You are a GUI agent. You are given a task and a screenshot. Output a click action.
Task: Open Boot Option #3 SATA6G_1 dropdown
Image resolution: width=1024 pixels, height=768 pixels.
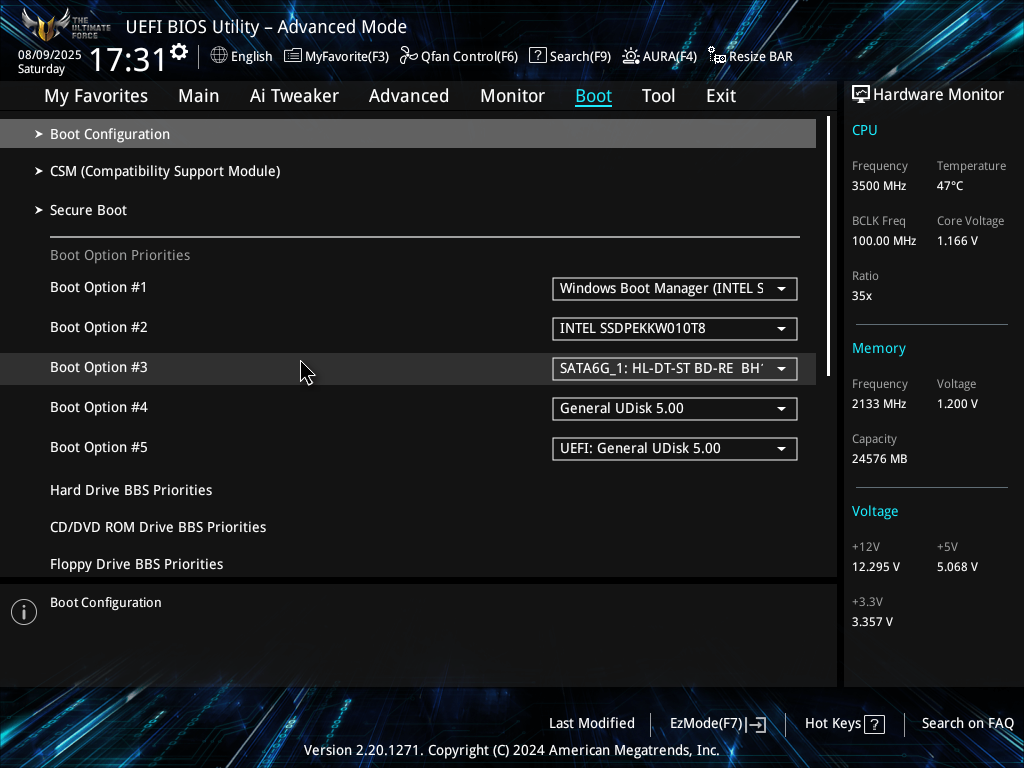point(675,368)
